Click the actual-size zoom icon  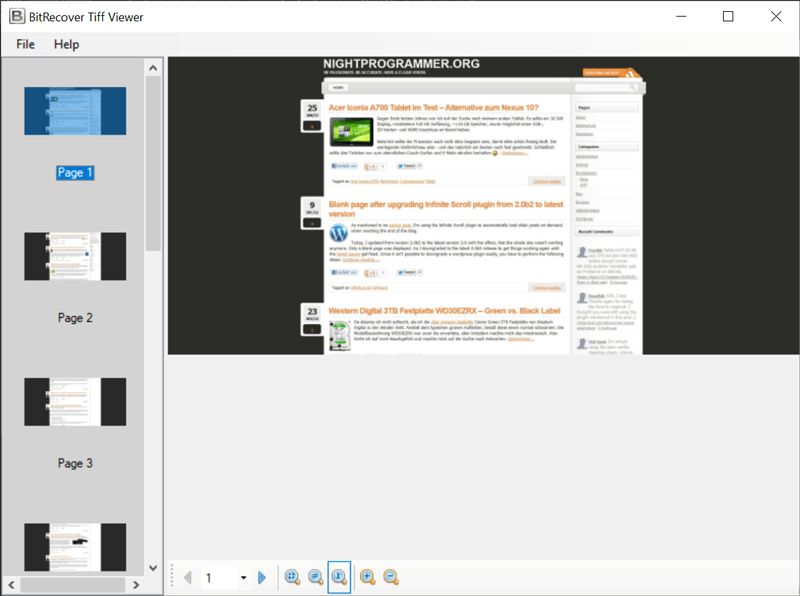(x=339, y=577)
